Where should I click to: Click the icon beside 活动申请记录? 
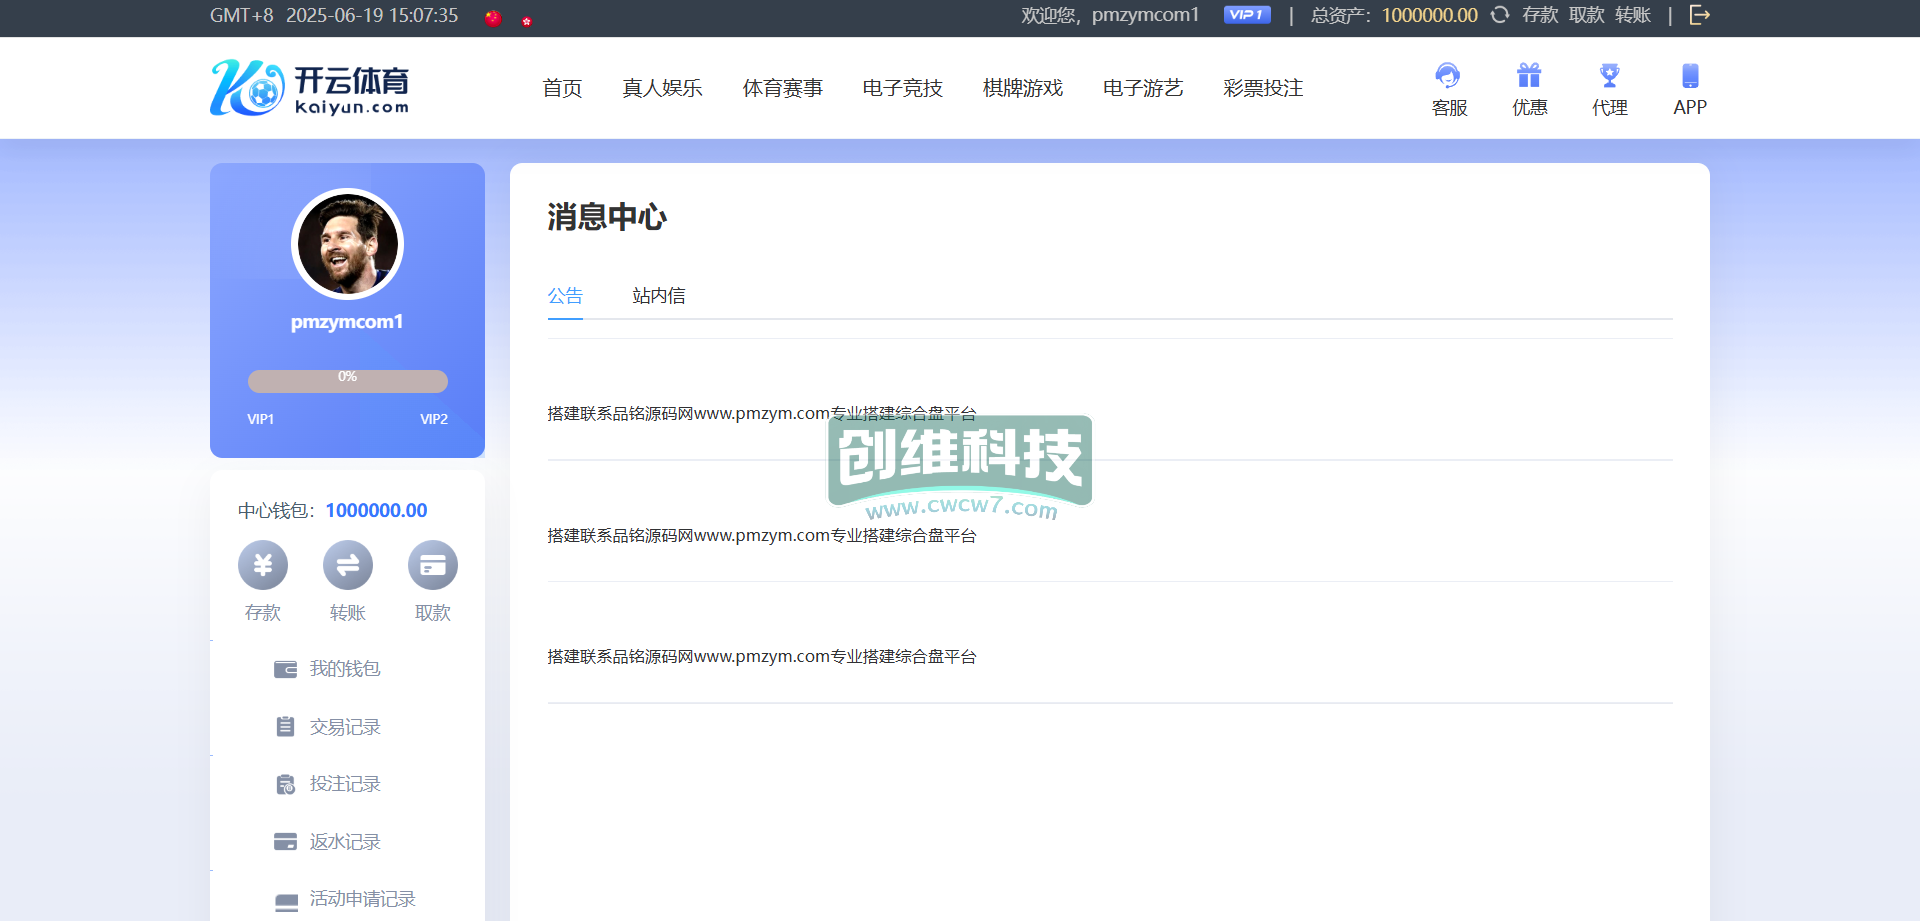286,901
